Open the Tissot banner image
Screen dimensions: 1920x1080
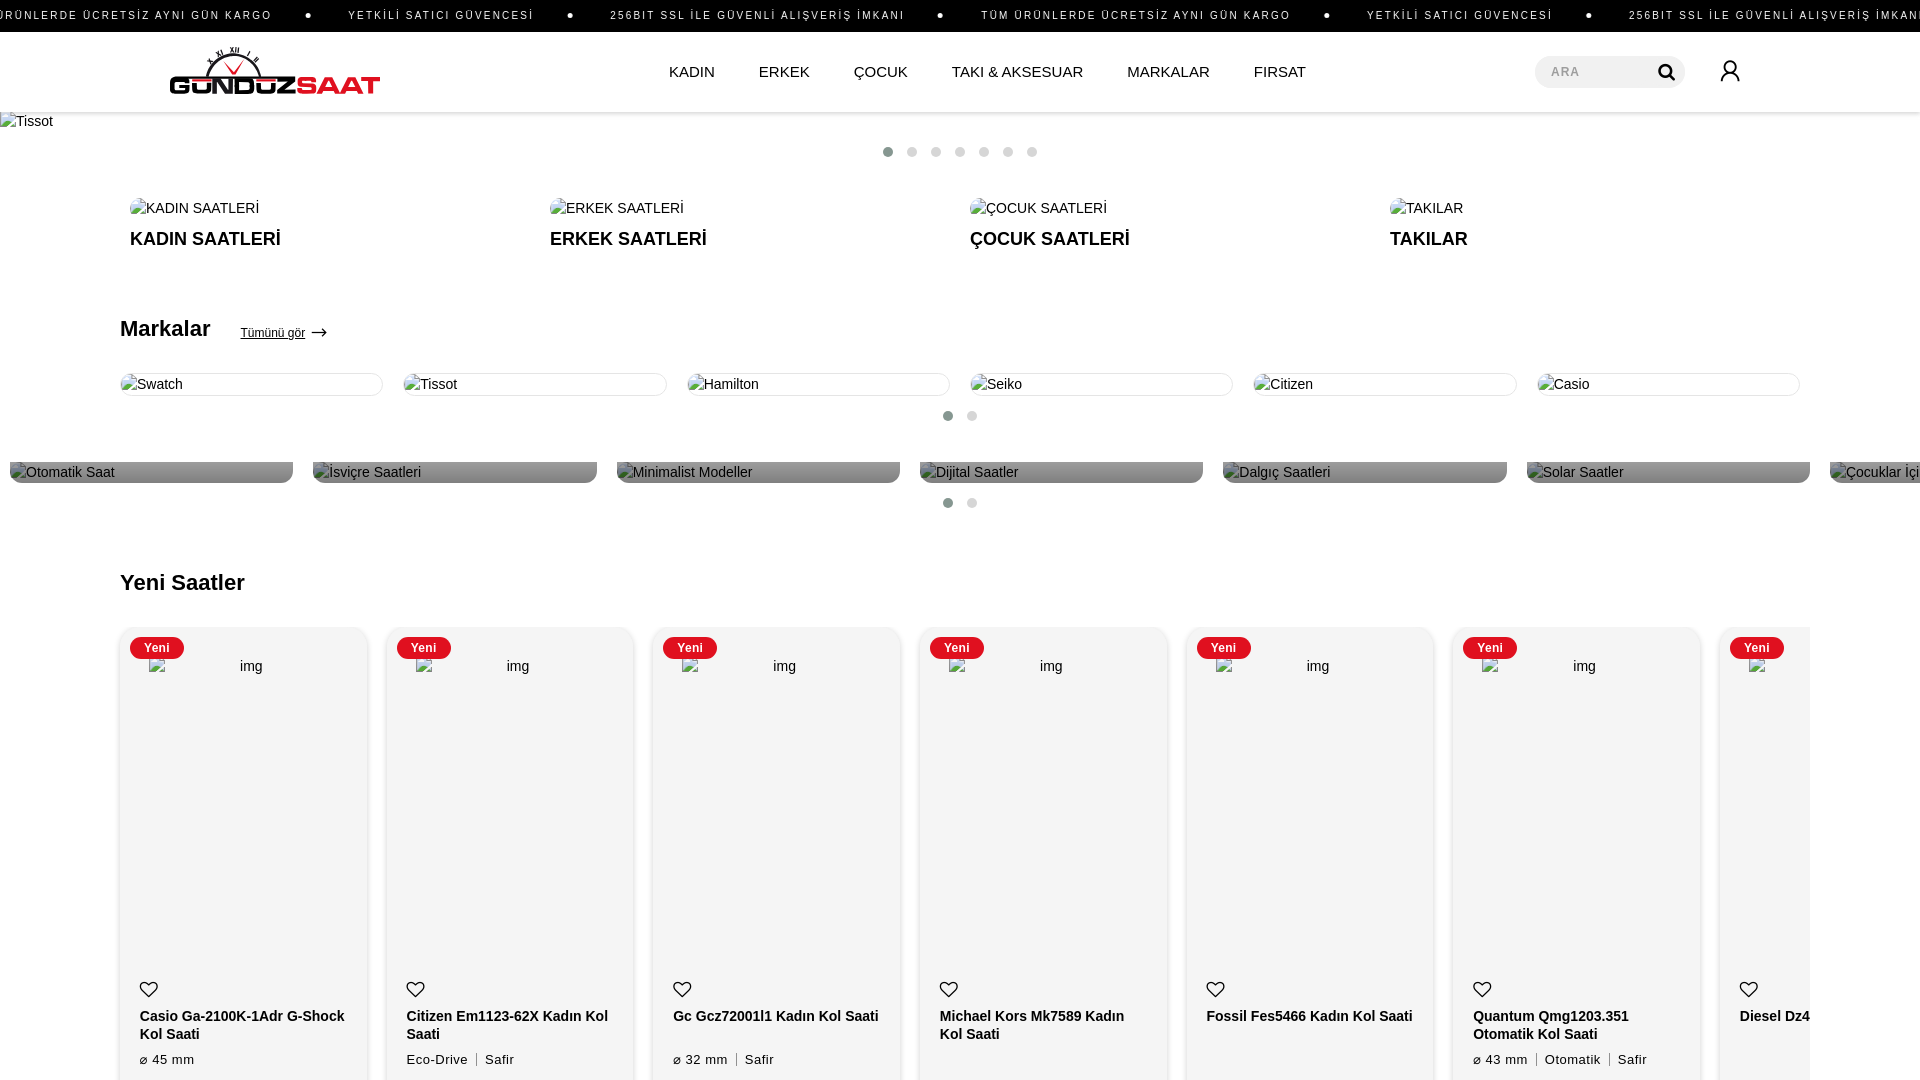point(27,121)
